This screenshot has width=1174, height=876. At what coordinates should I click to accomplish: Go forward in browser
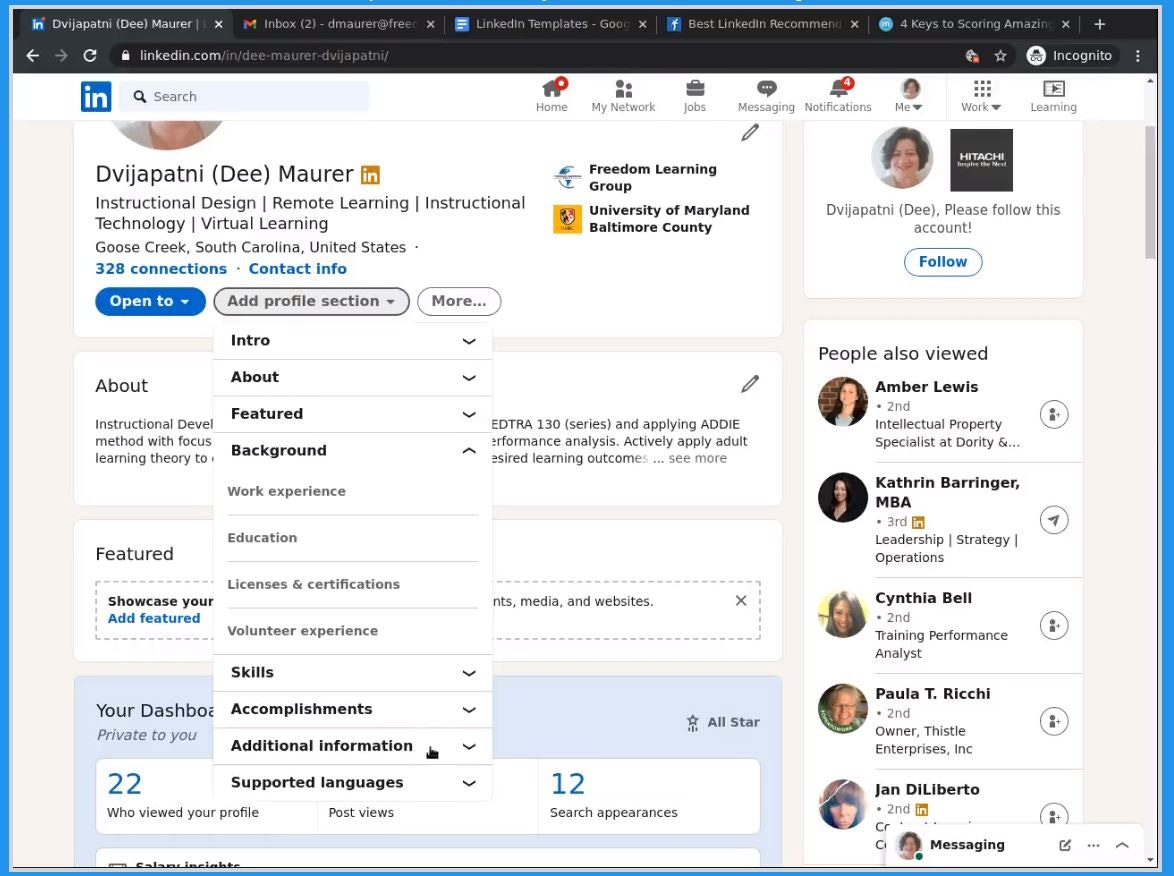61,55
